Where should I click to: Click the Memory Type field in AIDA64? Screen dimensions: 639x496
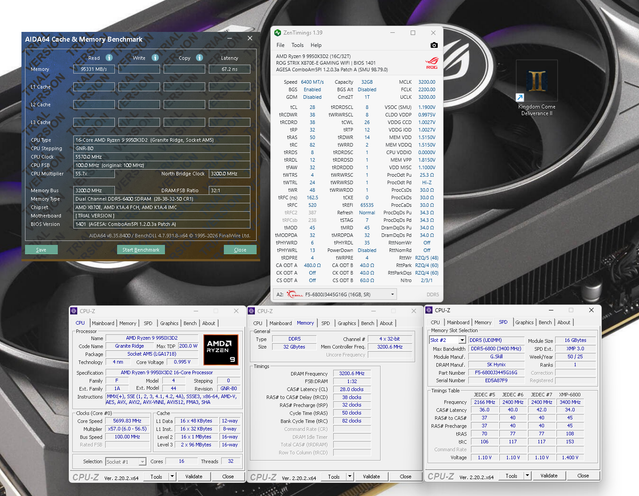click(162, 199)
